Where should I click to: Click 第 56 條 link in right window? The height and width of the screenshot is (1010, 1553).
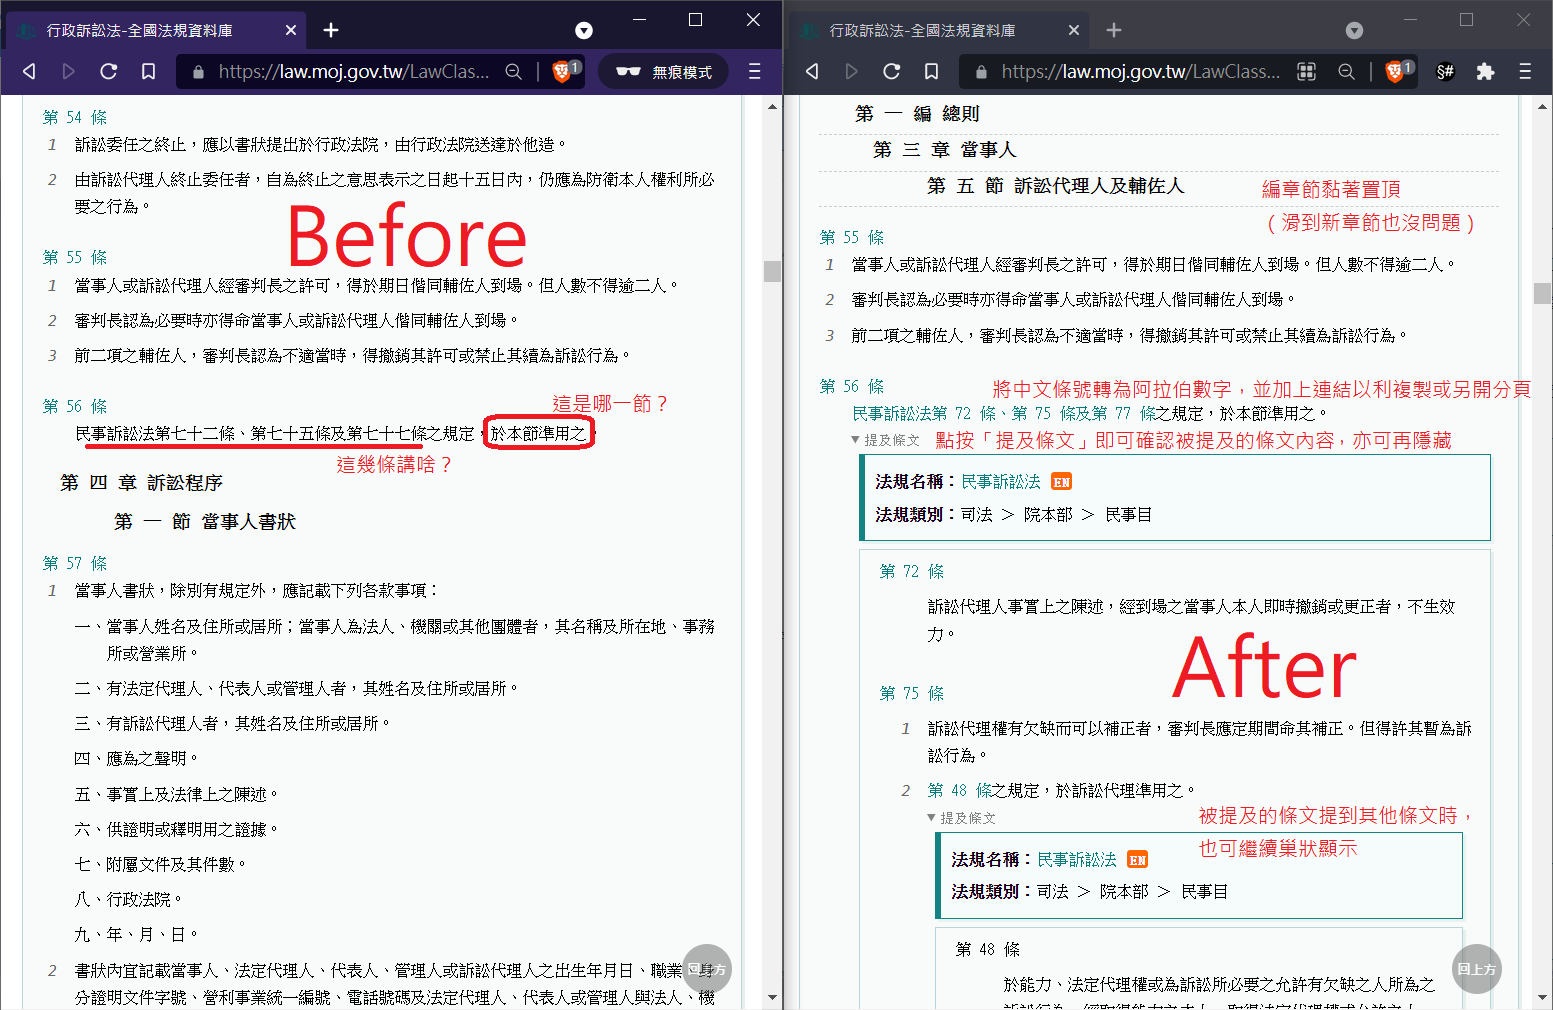tap(852, 387)
